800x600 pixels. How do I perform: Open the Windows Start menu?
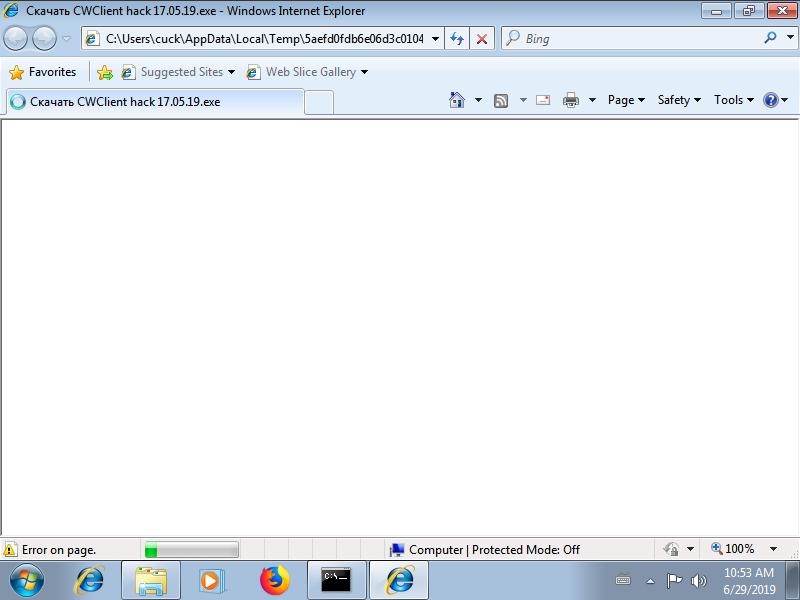[27, 580]
